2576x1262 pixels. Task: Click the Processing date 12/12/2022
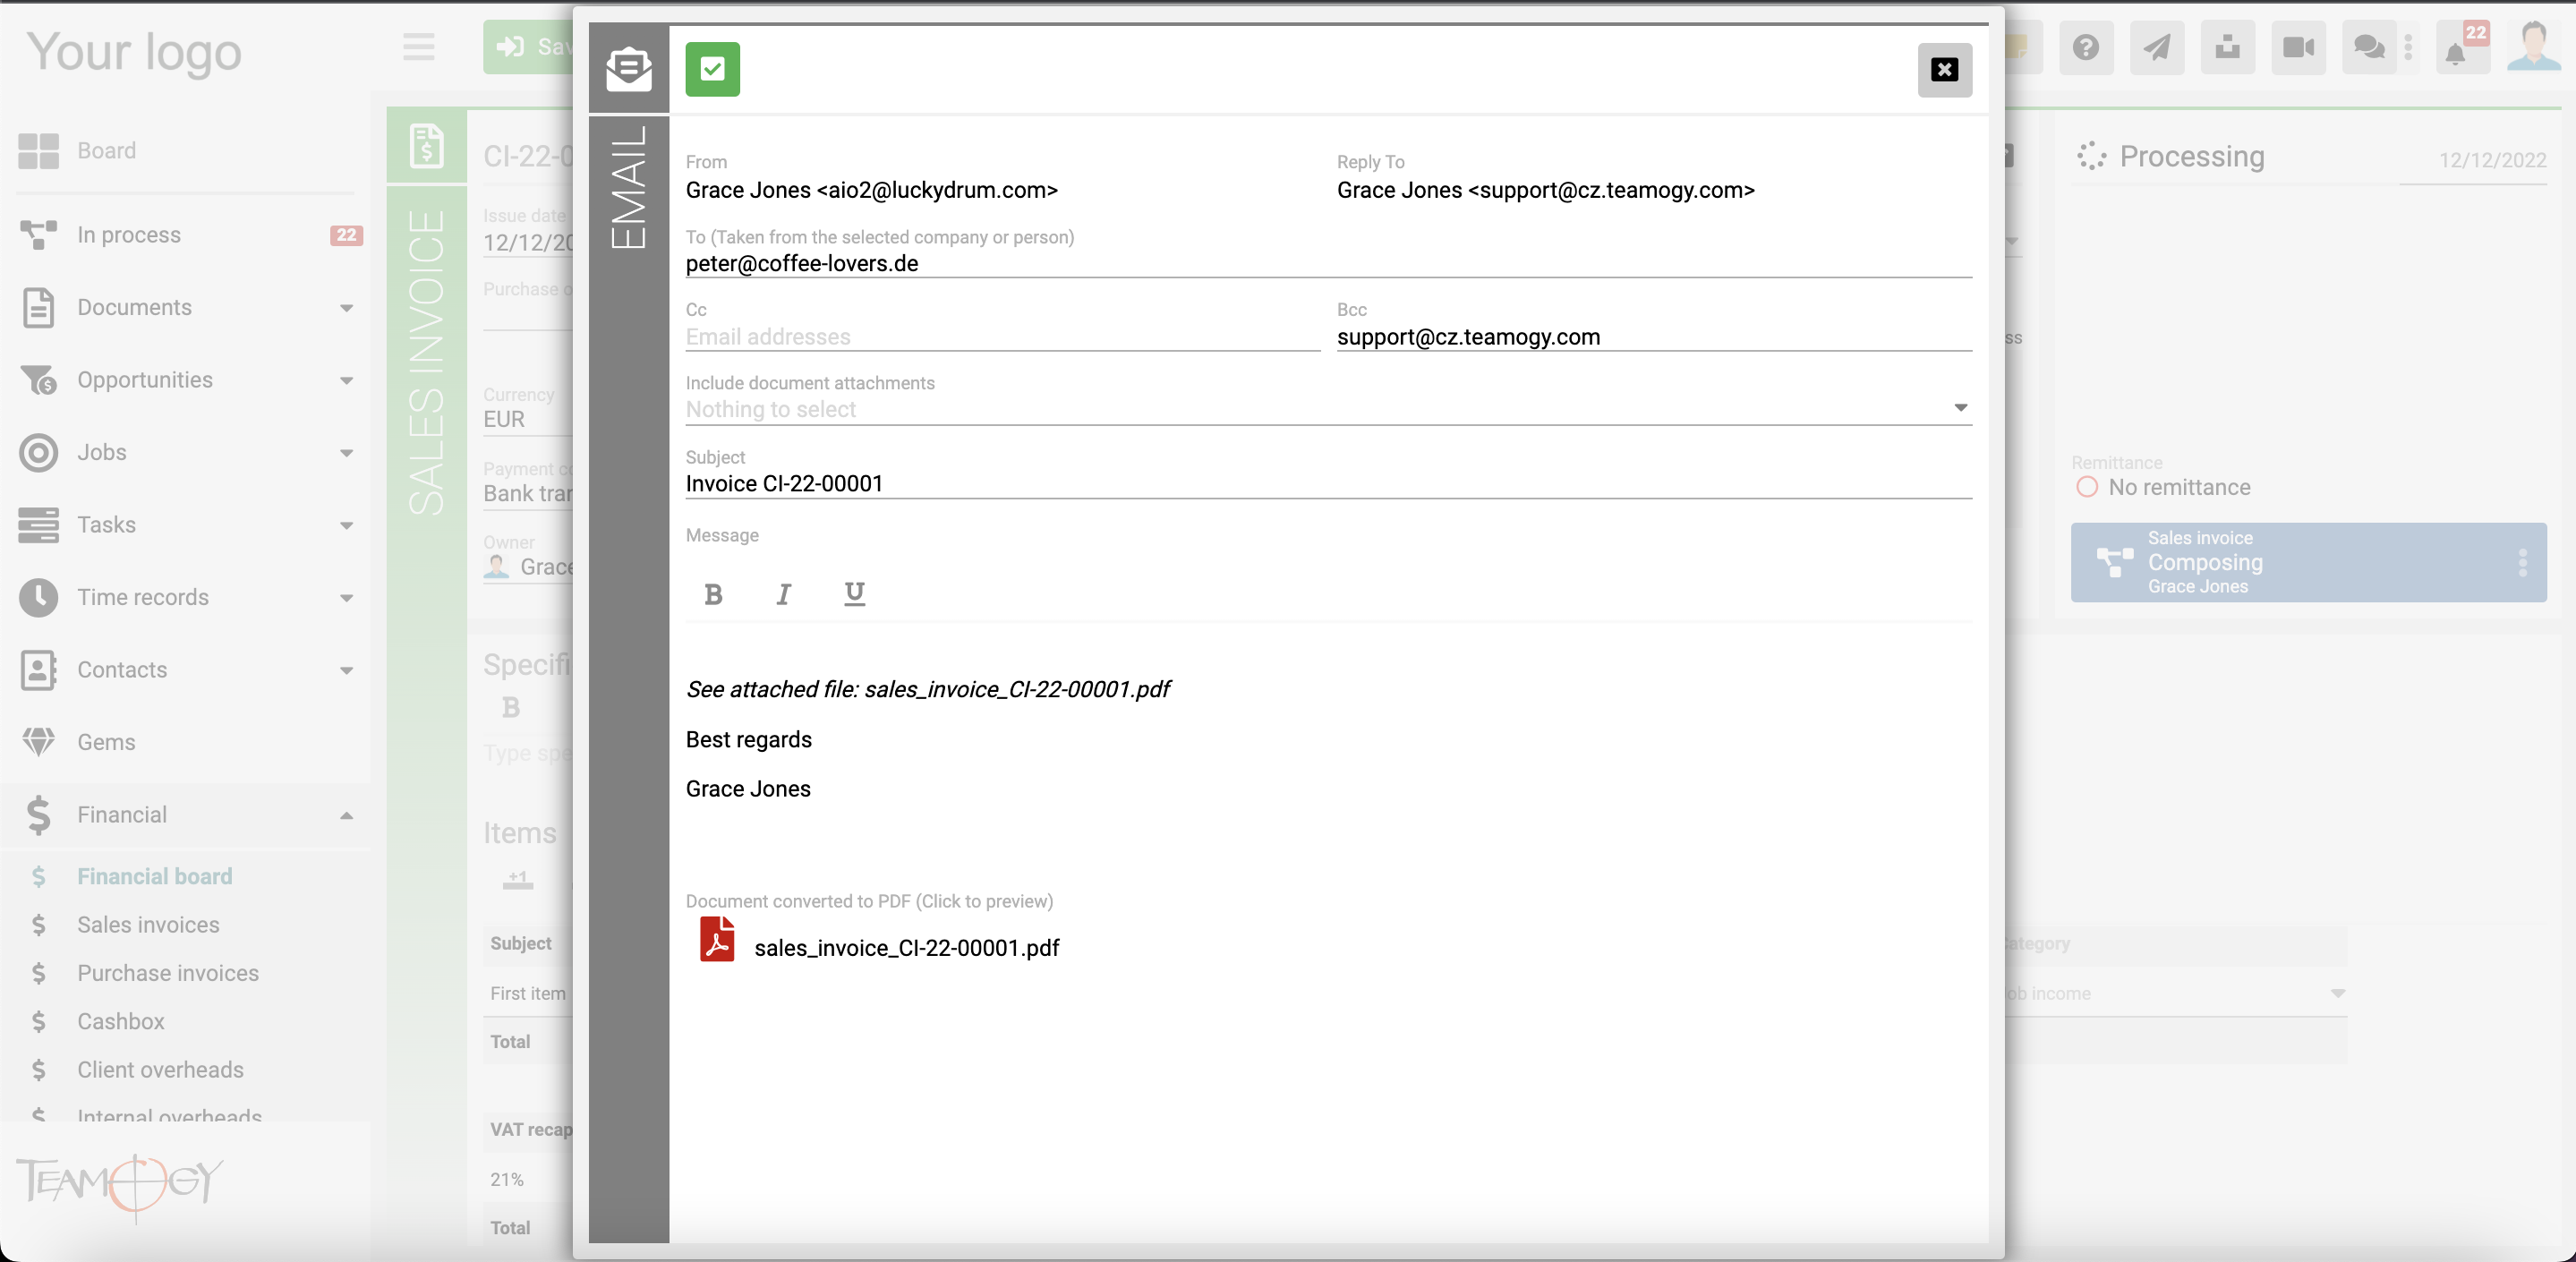2492,160
